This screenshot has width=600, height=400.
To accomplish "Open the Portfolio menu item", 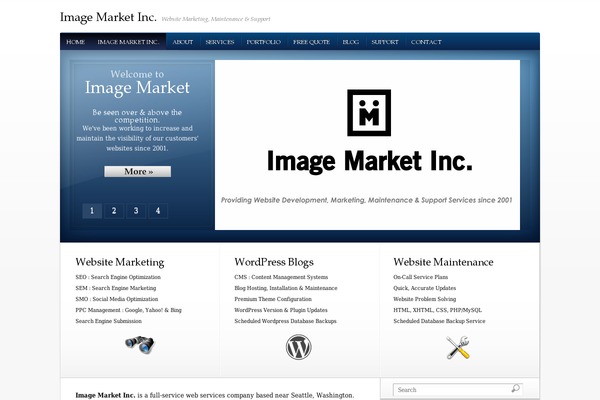I will point(263,42).
